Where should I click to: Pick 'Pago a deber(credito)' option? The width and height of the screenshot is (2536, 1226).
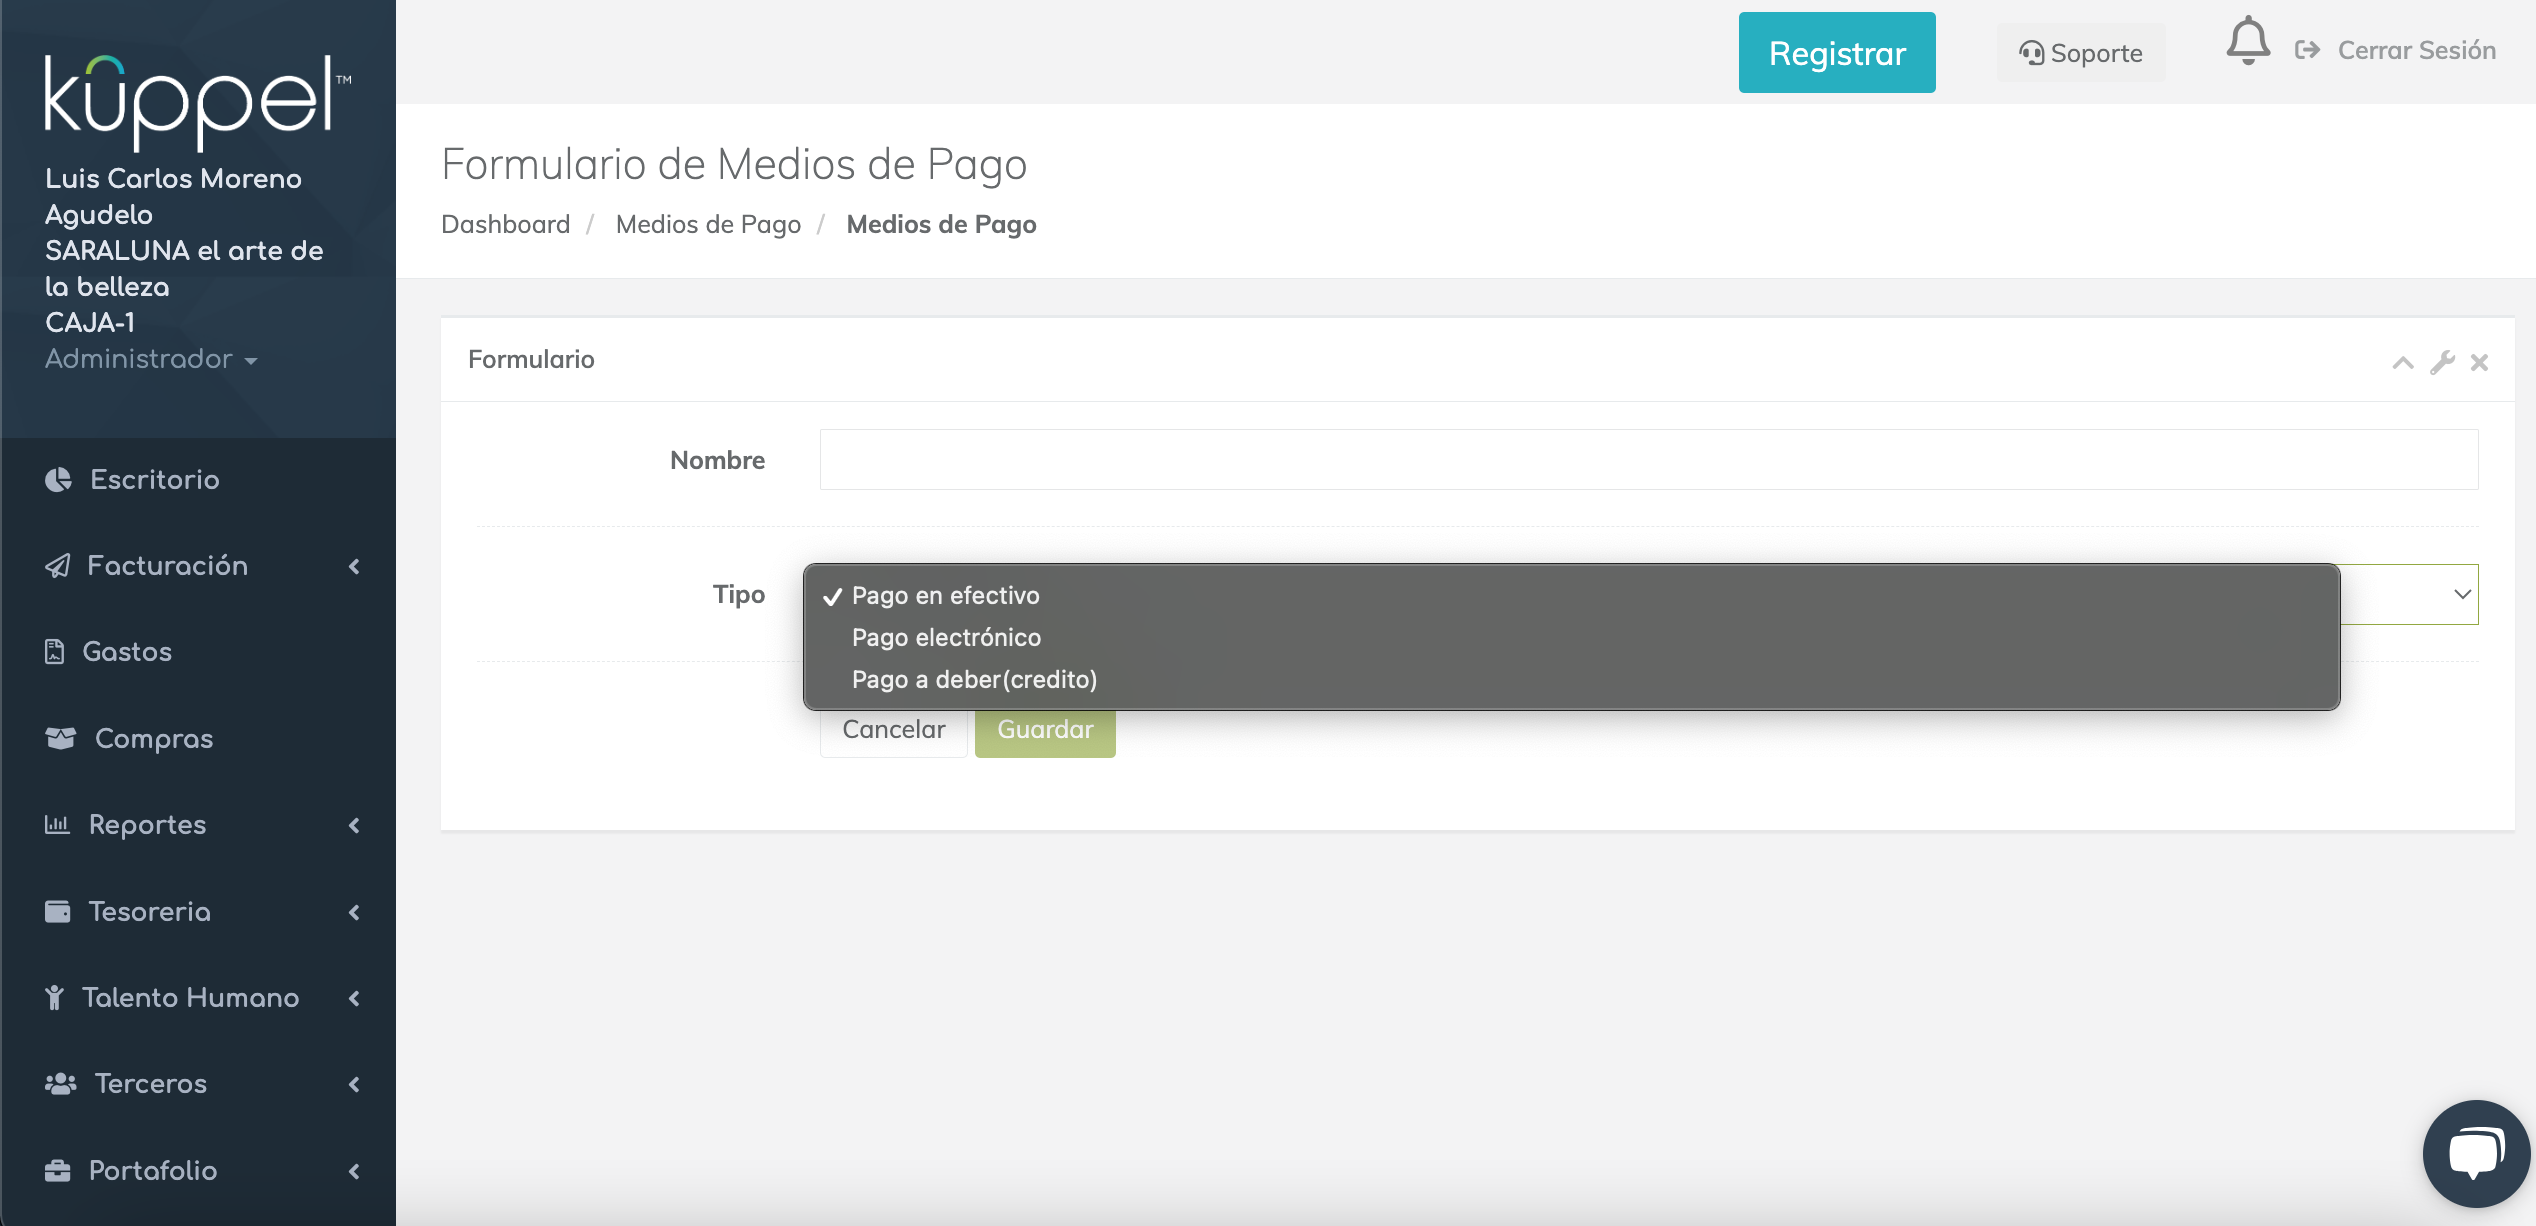point(974,680)
